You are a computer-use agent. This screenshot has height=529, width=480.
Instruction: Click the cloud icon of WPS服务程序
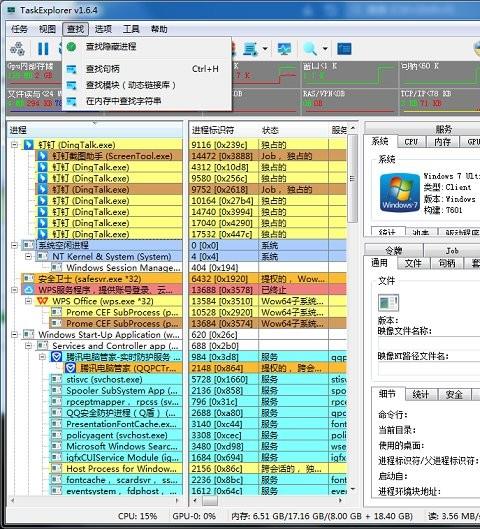(28, 290)
